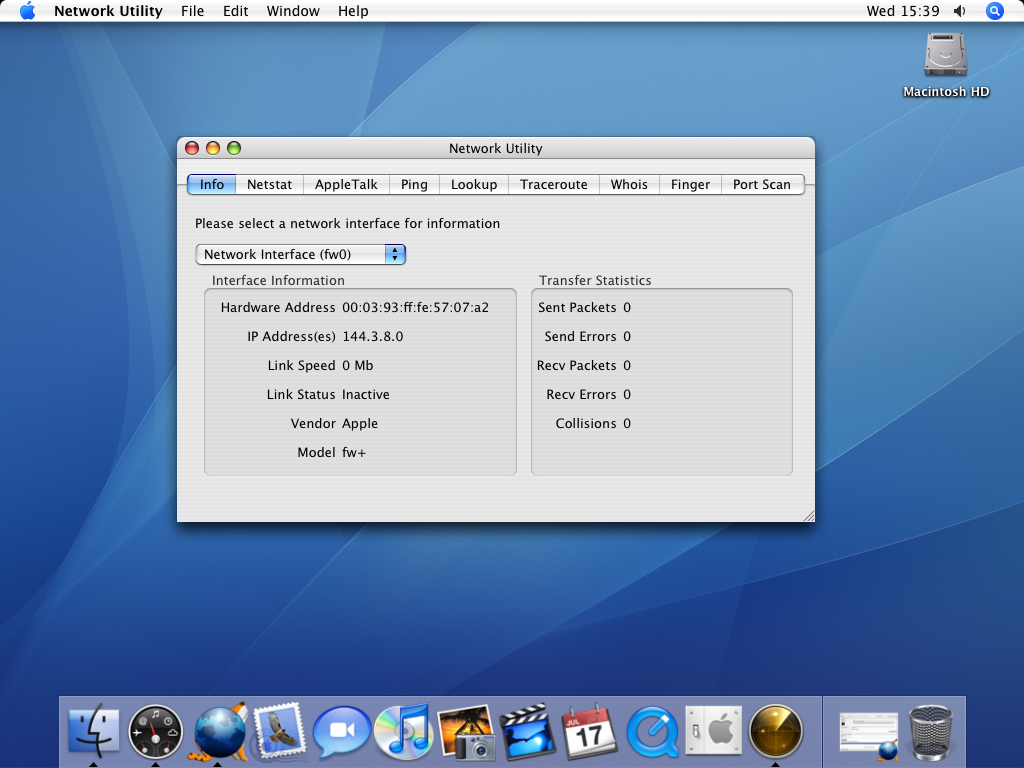
Task: Select the Finger tab
Action: point(690,185)
